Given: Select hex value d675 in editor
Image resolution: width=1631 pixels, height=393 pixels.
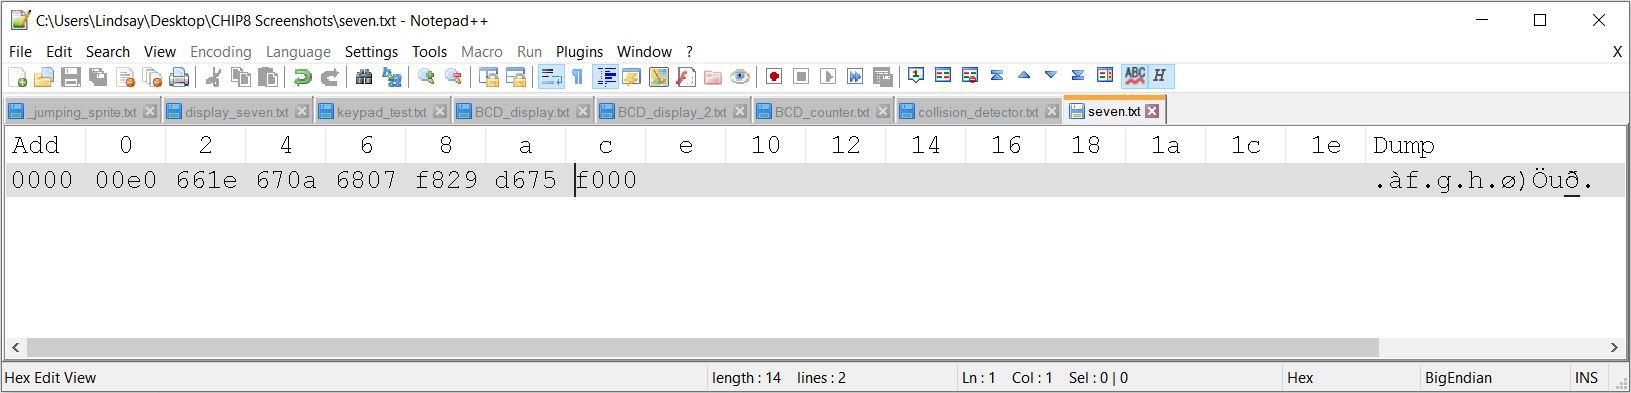Looking at the screenshot, I should point(526,180).
